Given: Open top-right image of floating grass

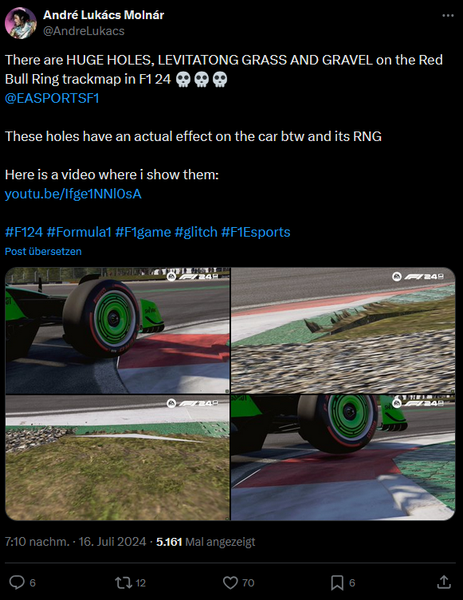Looking at the screenshot, I should pos(343,331).
